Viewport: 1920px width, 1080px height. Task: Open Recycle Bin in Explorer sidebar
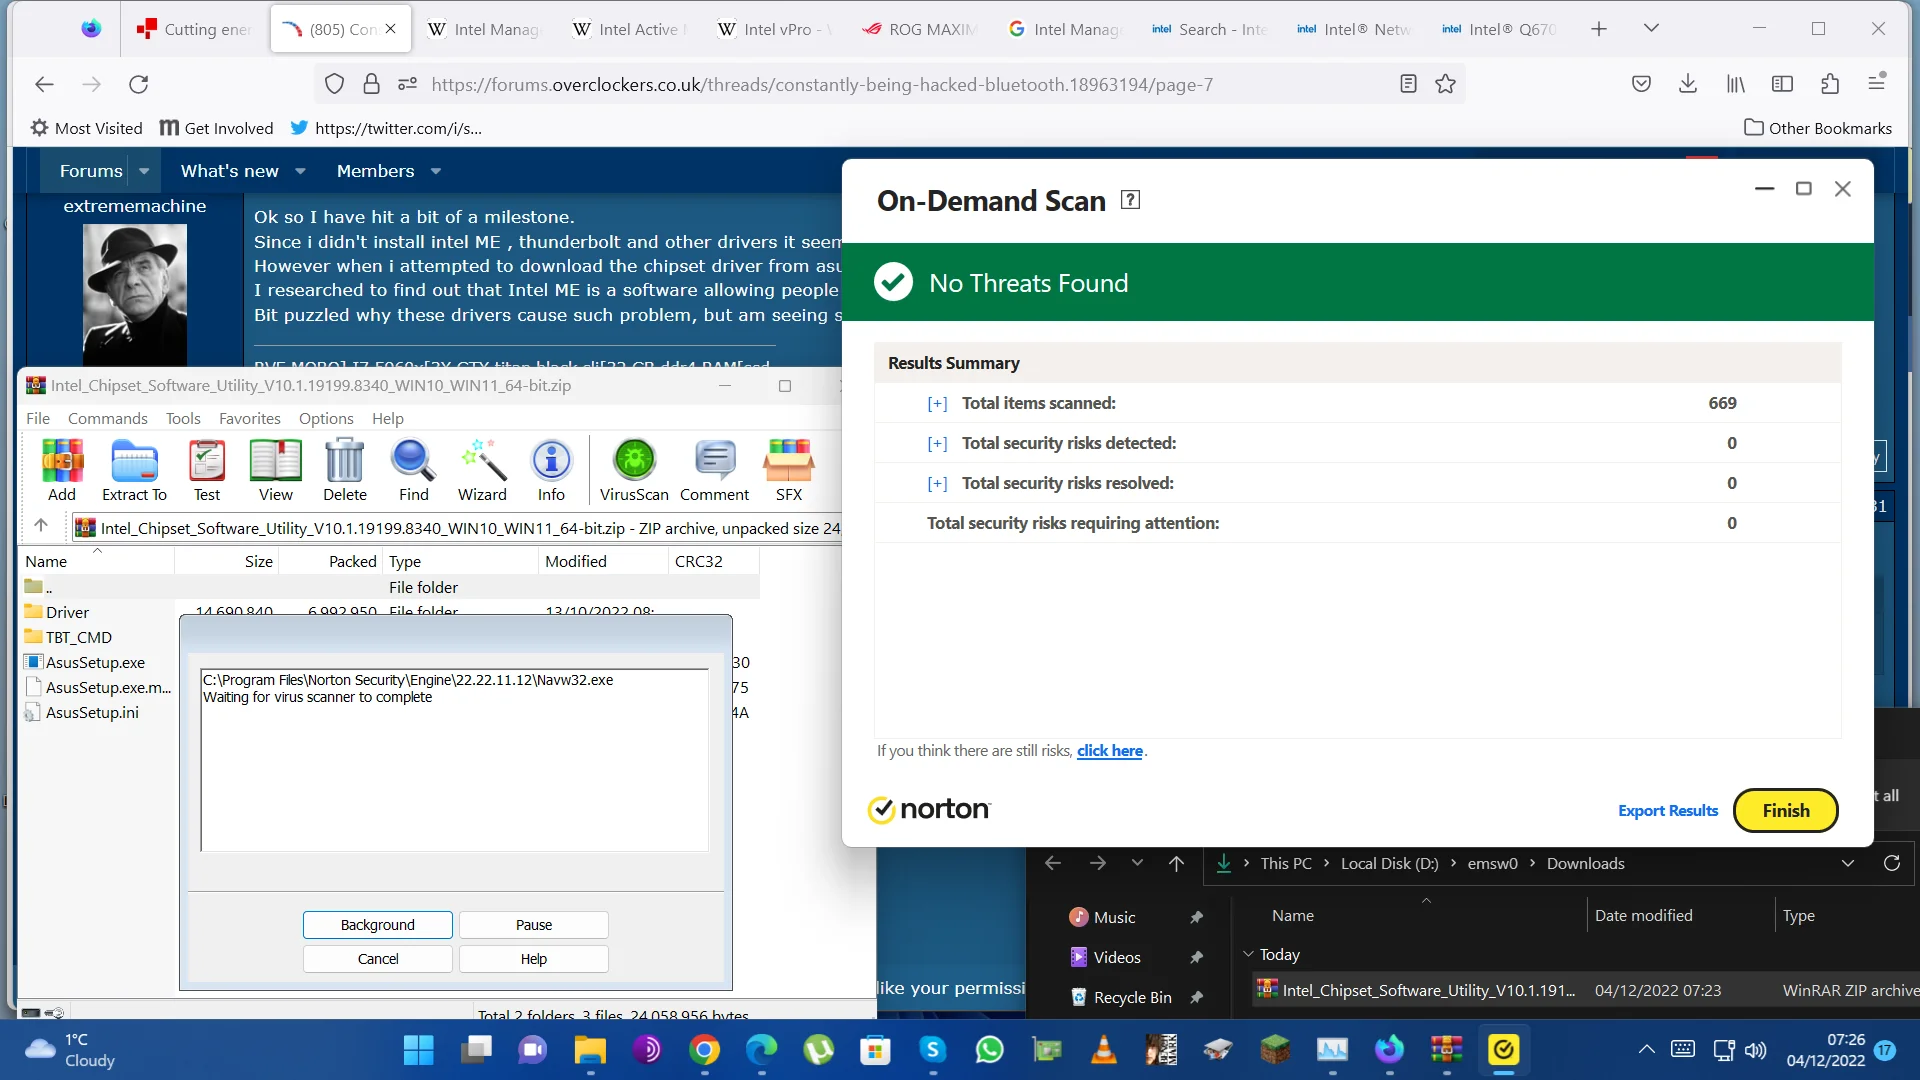coord(1132,998)
